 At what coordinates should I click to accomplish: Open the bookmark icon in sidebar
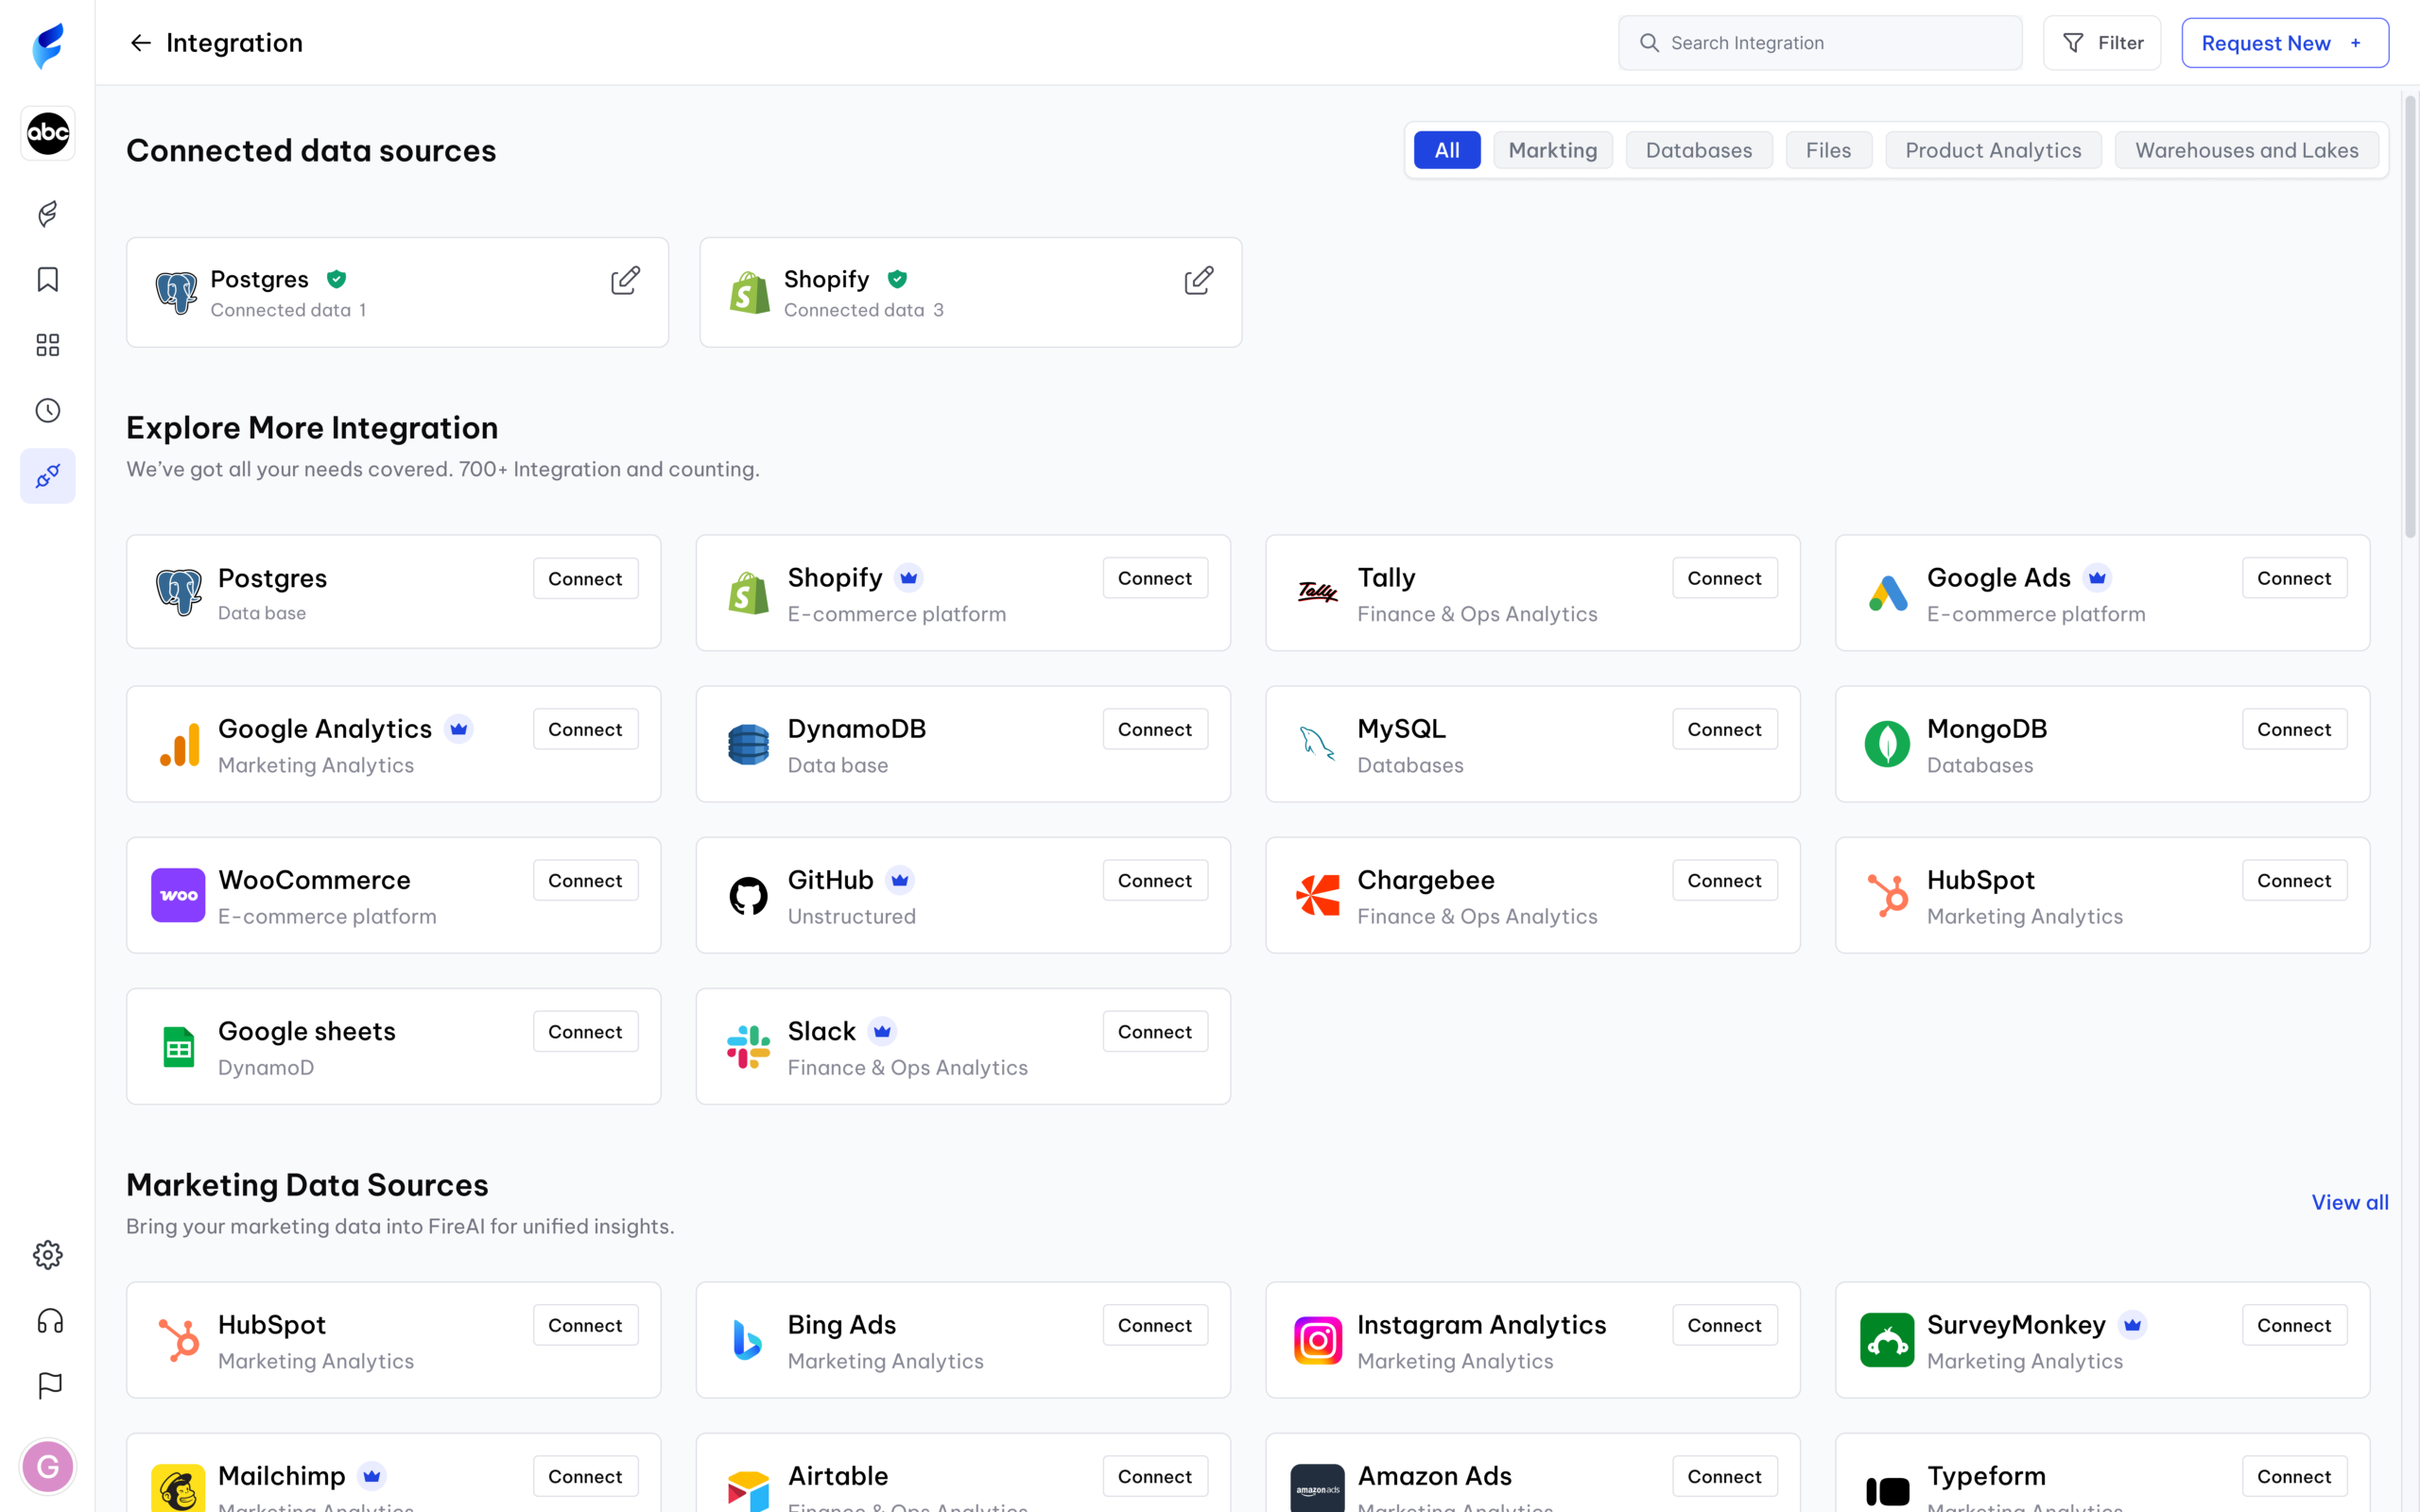[48, 279]
